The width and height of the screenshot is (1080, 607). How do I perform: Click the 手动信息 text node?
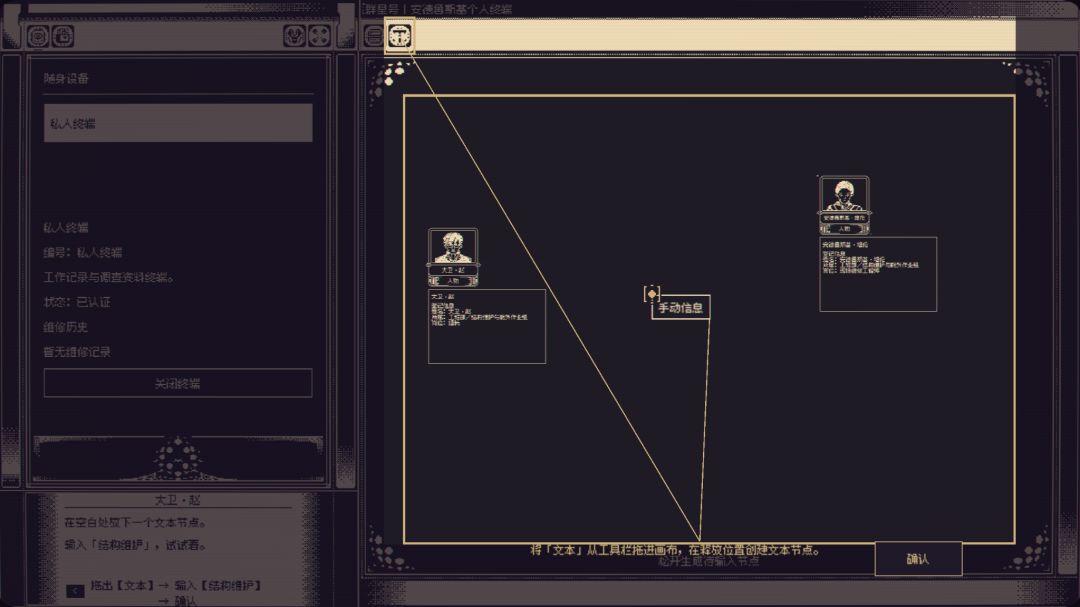(x=681, y=308)
